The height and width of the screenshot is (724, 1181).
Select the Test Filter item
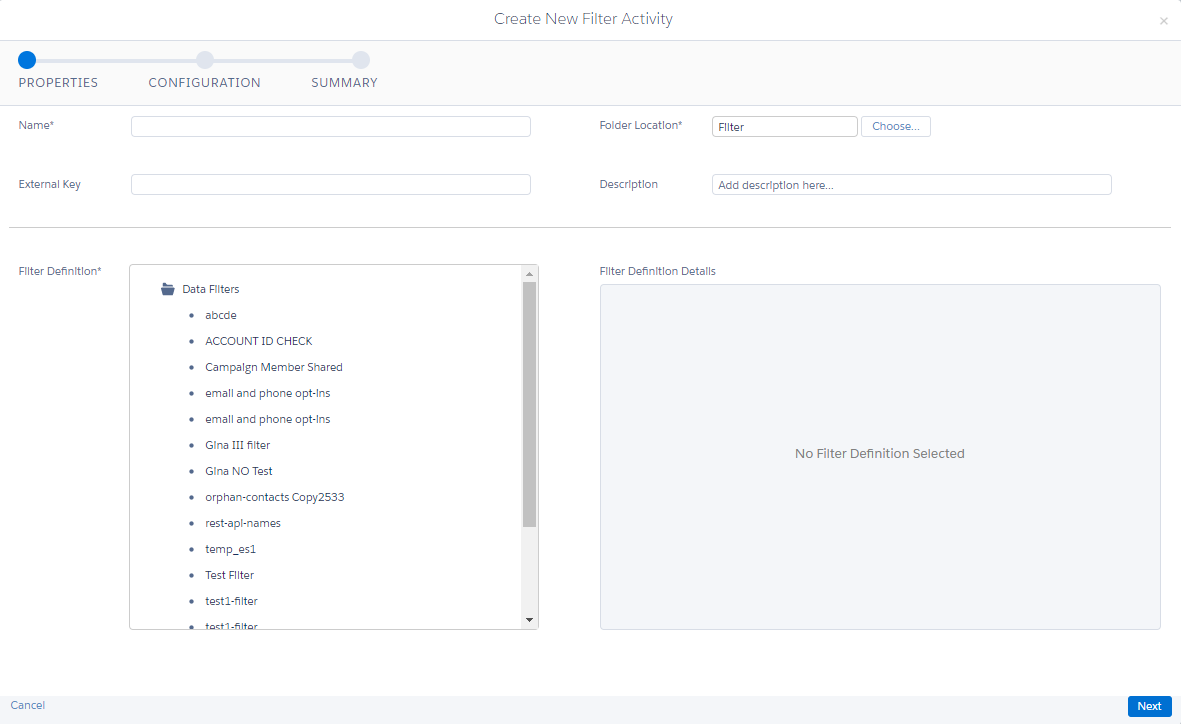tap(229, 575)
